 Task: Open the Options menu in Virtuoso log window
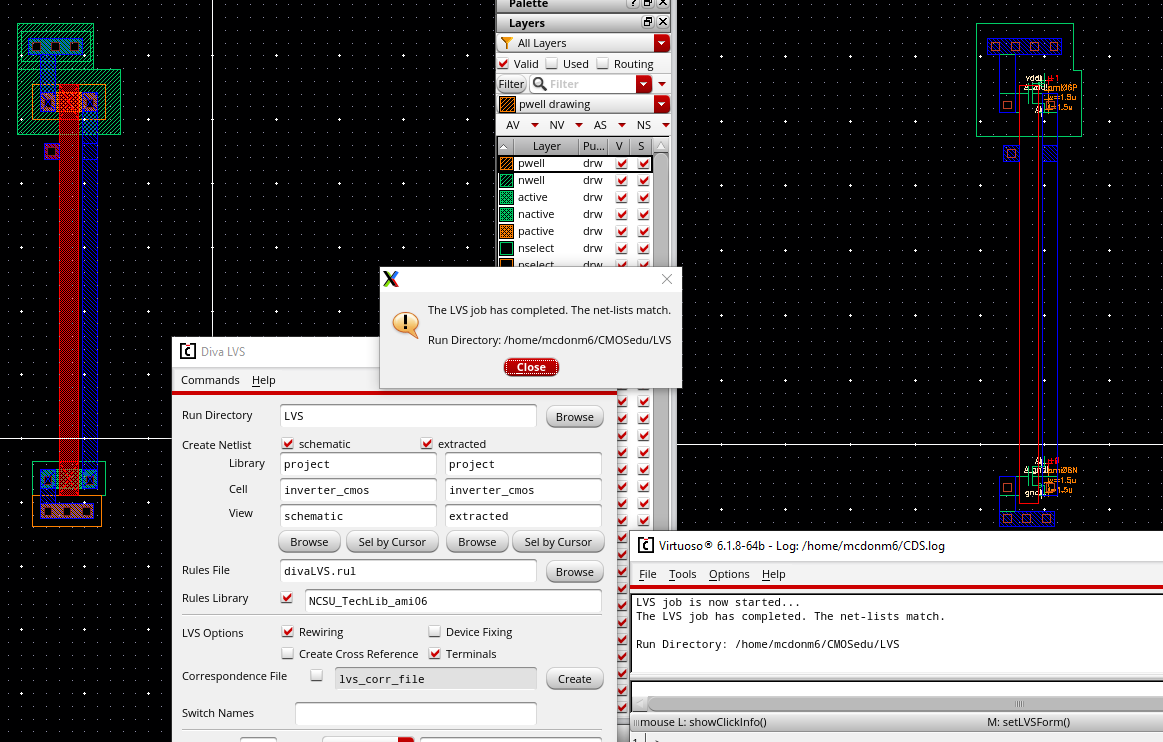[729, 574]
